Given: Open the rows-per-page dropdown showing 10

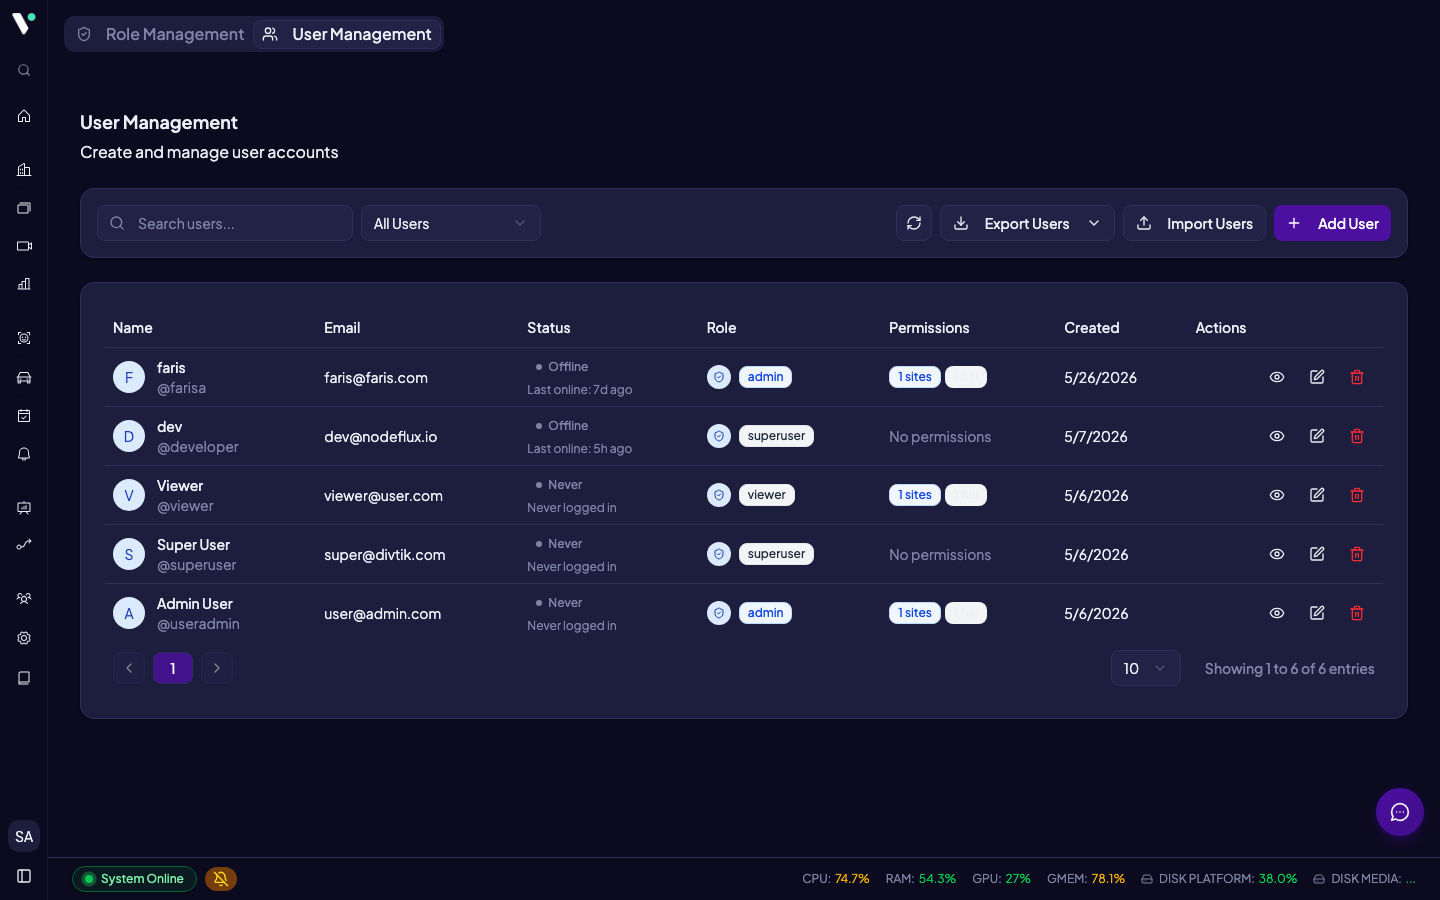Looking at the screenshot, I should (x=1146, y=668).
